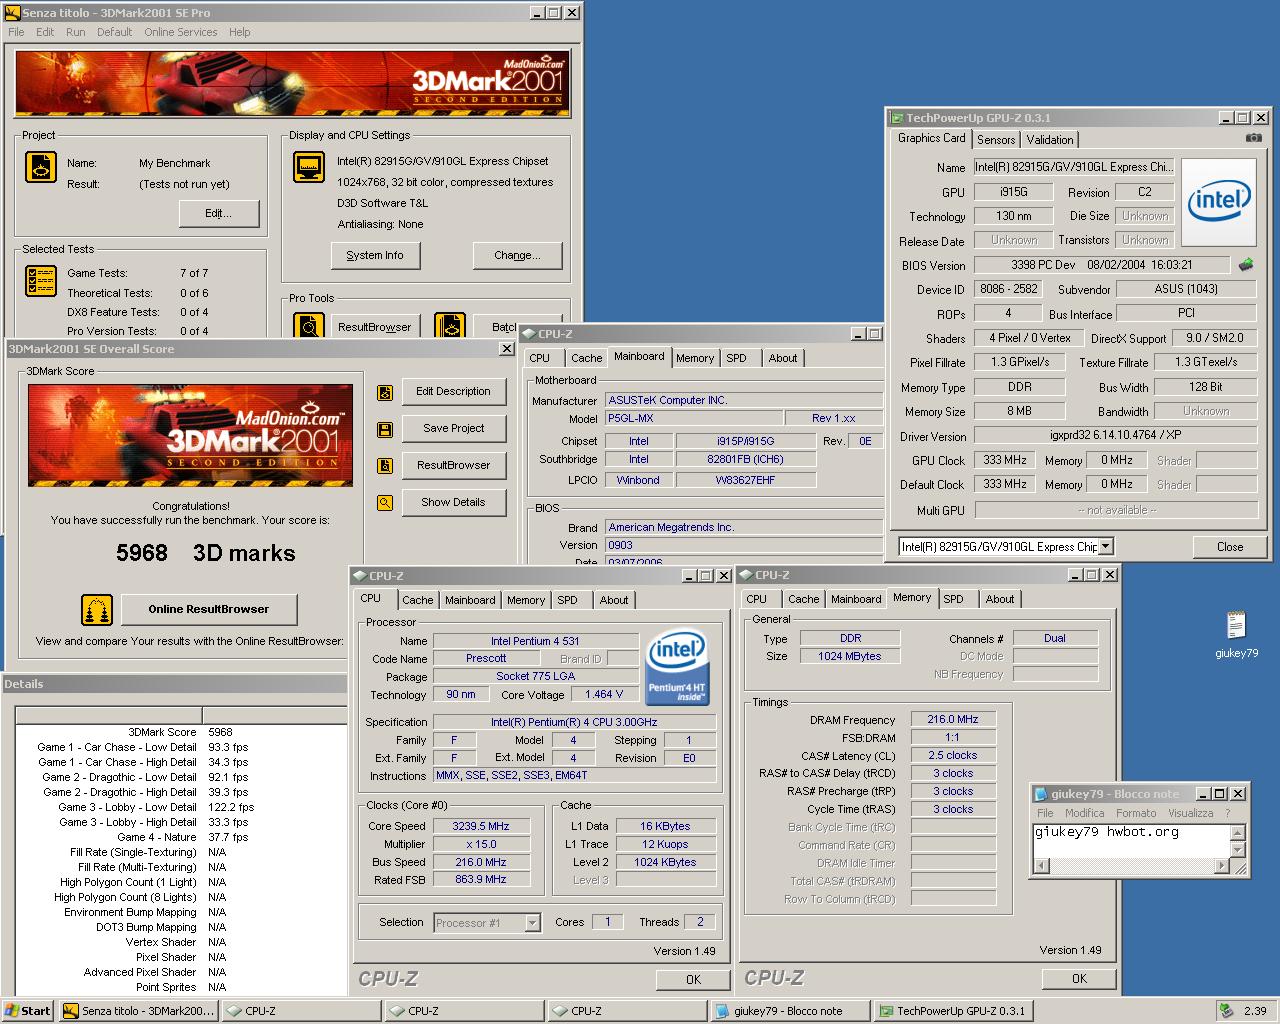Click the Display and CPU Settings monitor icon
This screenshot has height=1024, width=1280.
pos(309,167)
